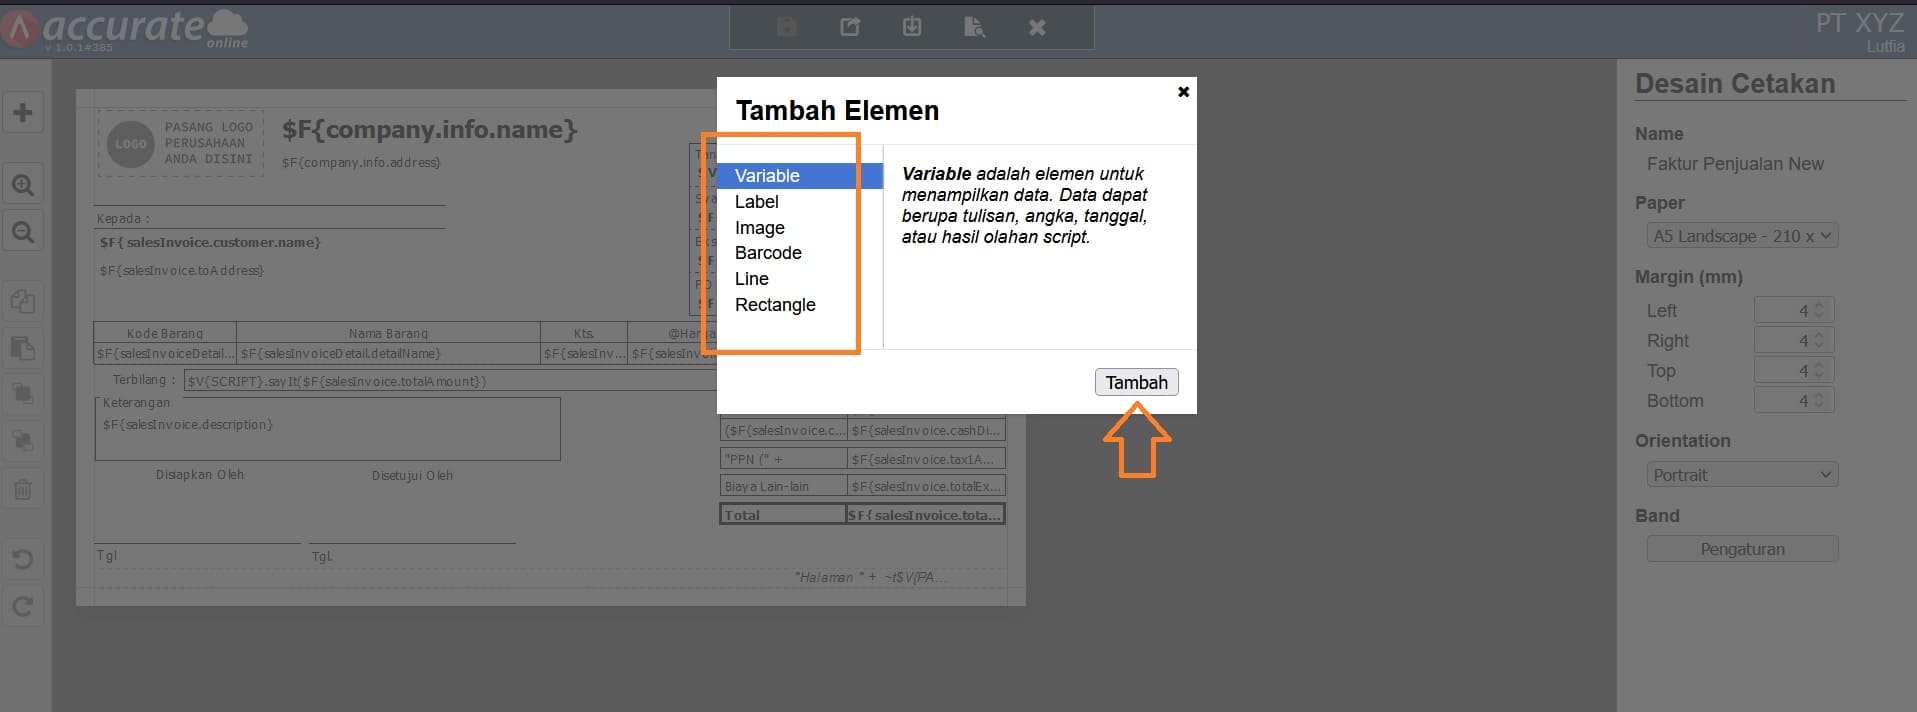Click the Pengaturan band button
Screen dimensions: 1917x712
1742,549
